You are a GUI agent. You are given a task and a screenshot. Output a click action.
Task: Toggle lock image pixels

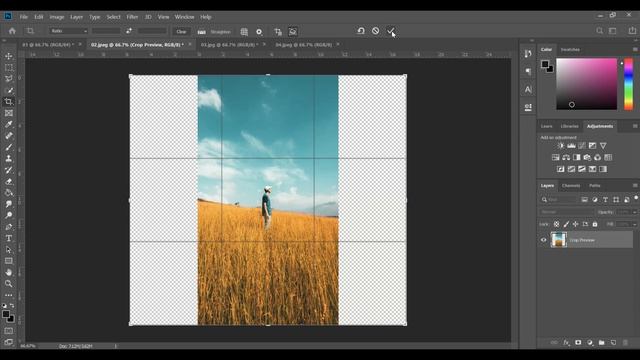click(566, 224)
